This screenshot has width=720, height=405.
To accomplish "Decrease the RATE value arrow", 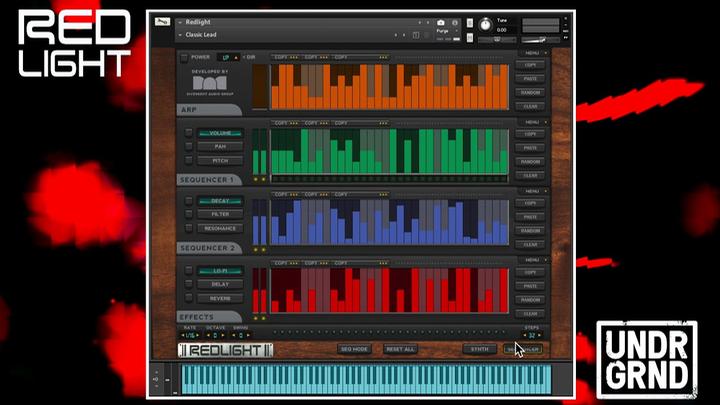I will click(x=183, y=335).
